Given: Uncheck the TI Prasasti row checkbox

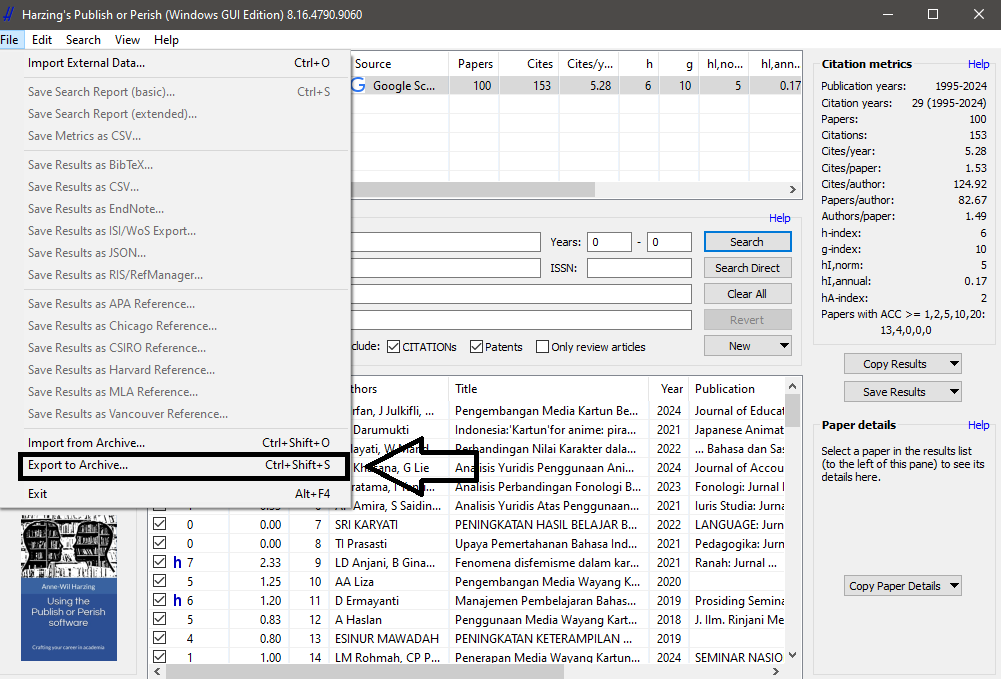Looking at the screenshot, I should [160, 543].
